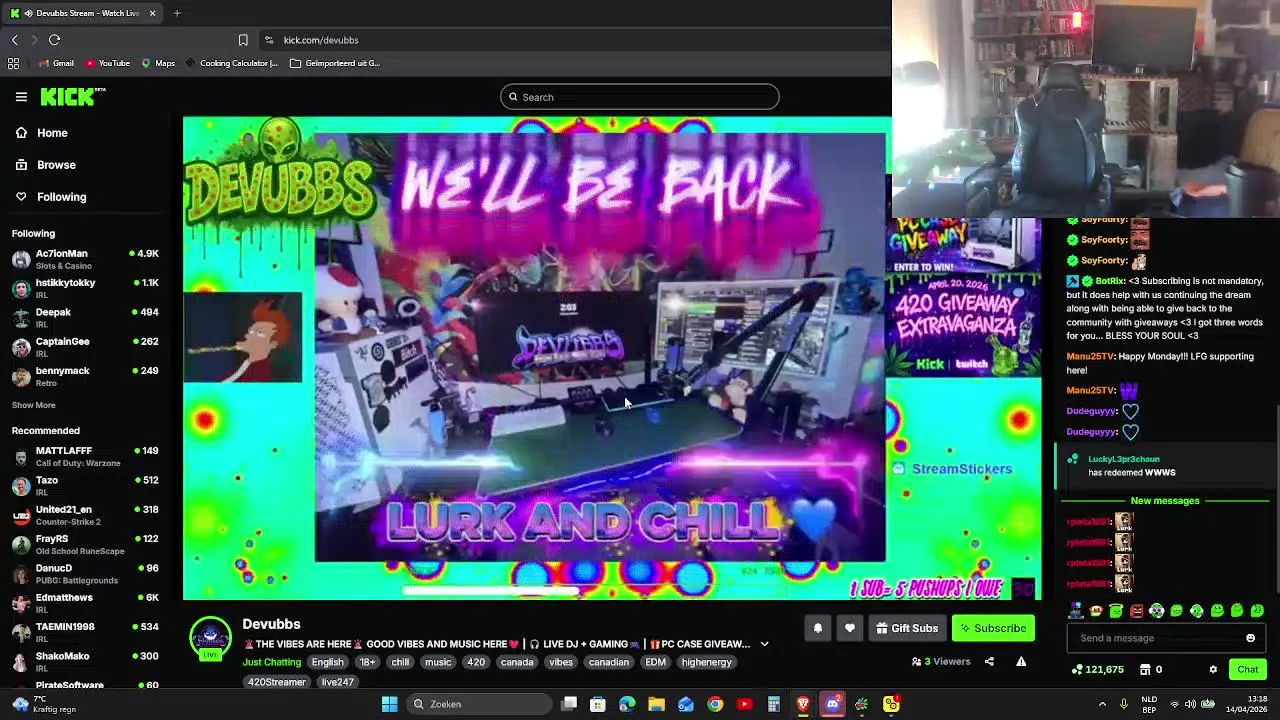Open Tazo recommended channel

[x=85, y=486]
